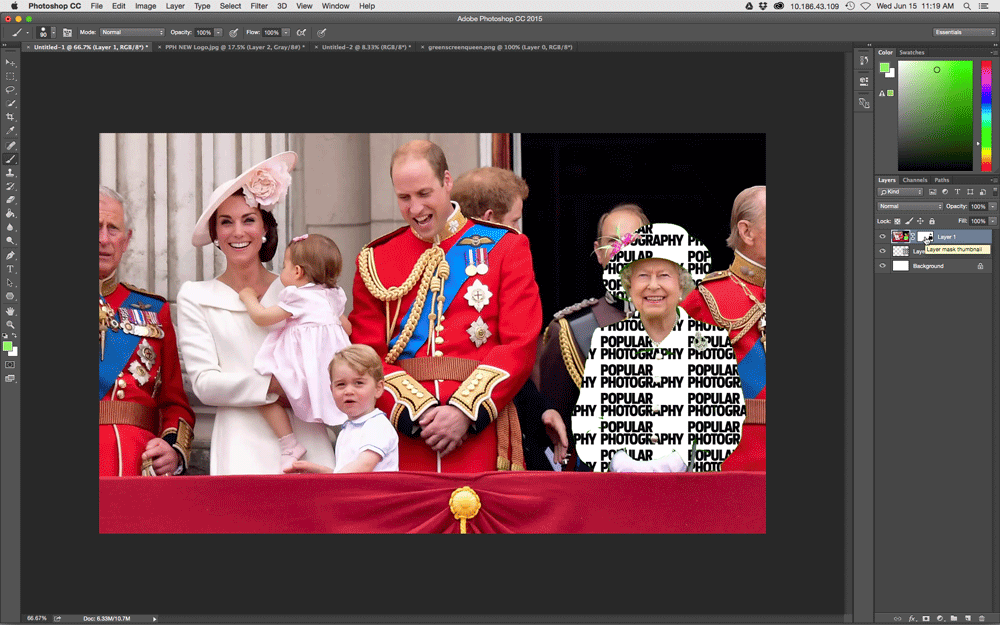Select the History Brush tool
This screenshot has height=625, width=1000.
[x=10, y=187]
